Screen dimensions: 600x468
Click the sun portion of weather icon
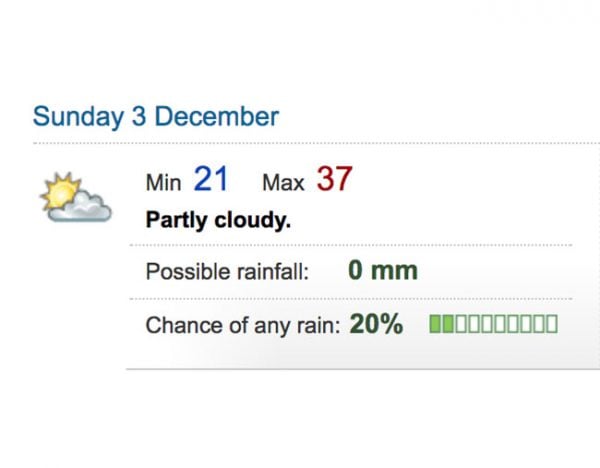61,191
